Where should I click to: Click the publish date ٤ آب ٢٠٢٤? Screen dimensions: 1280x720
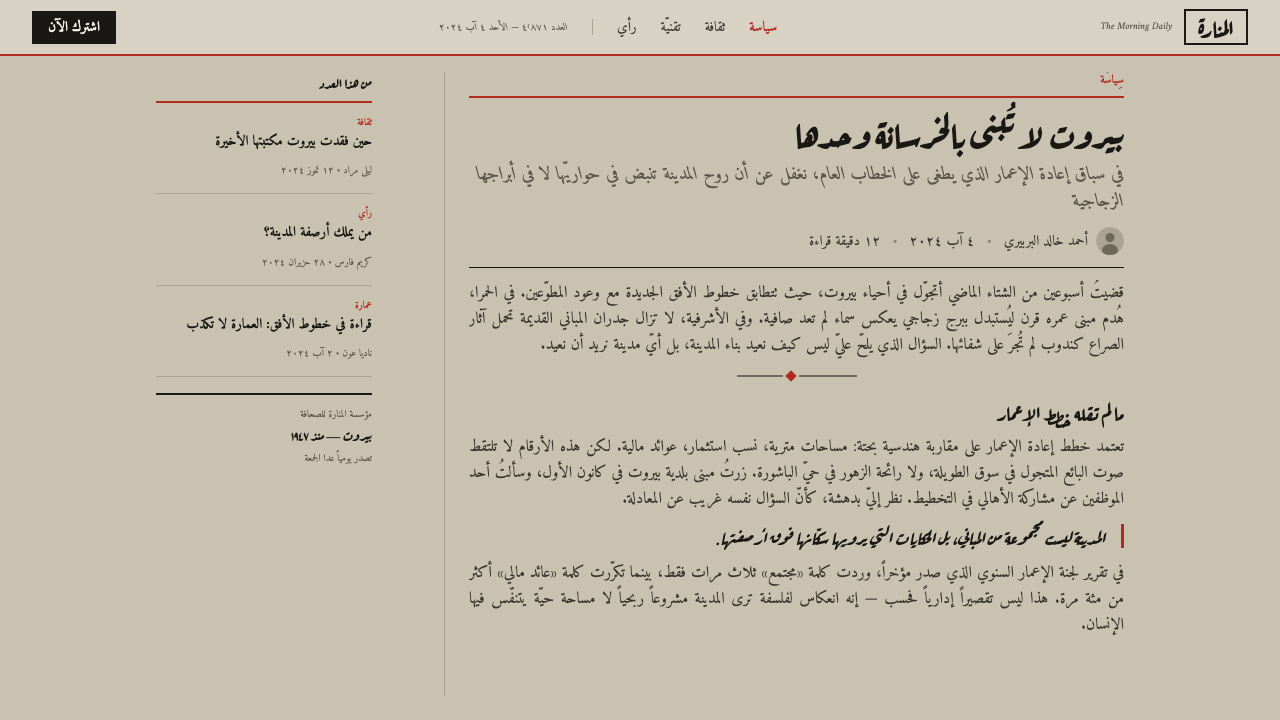tap(941, 241)
